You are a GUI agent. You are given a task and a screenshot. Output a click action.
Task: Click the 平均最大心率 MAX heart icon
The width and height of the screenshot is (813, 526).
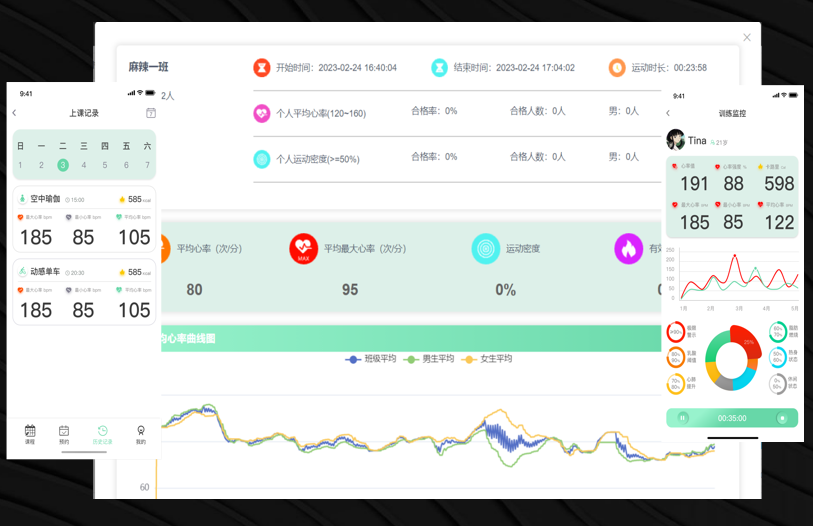[x=303, y=247]
